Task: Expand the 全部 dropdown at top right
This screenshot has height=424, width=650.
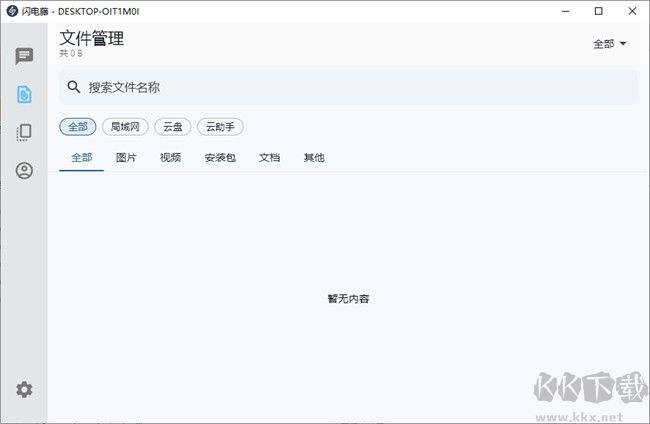Action: pyautogui.click(x=609, y=44)
